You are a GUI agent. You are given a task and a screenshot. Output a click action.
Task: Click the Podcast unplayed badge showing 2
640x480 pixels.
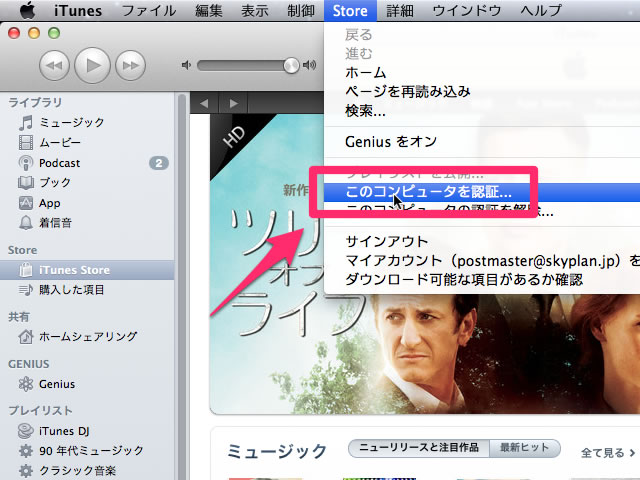pyautogui.click(x=159, y=163)
